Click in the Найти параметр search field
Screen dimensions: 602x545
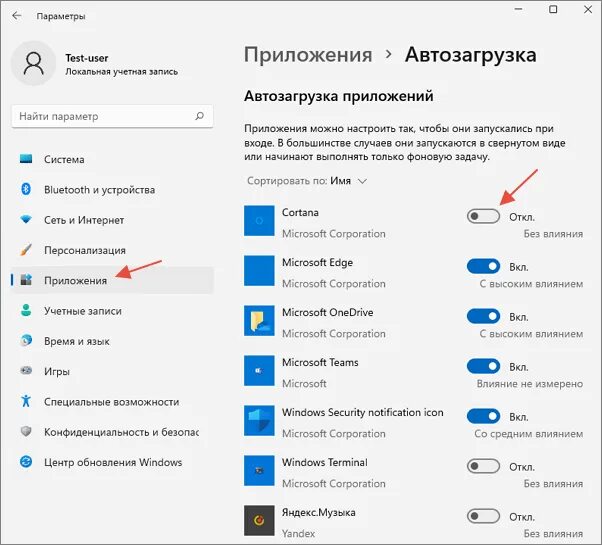112,116
